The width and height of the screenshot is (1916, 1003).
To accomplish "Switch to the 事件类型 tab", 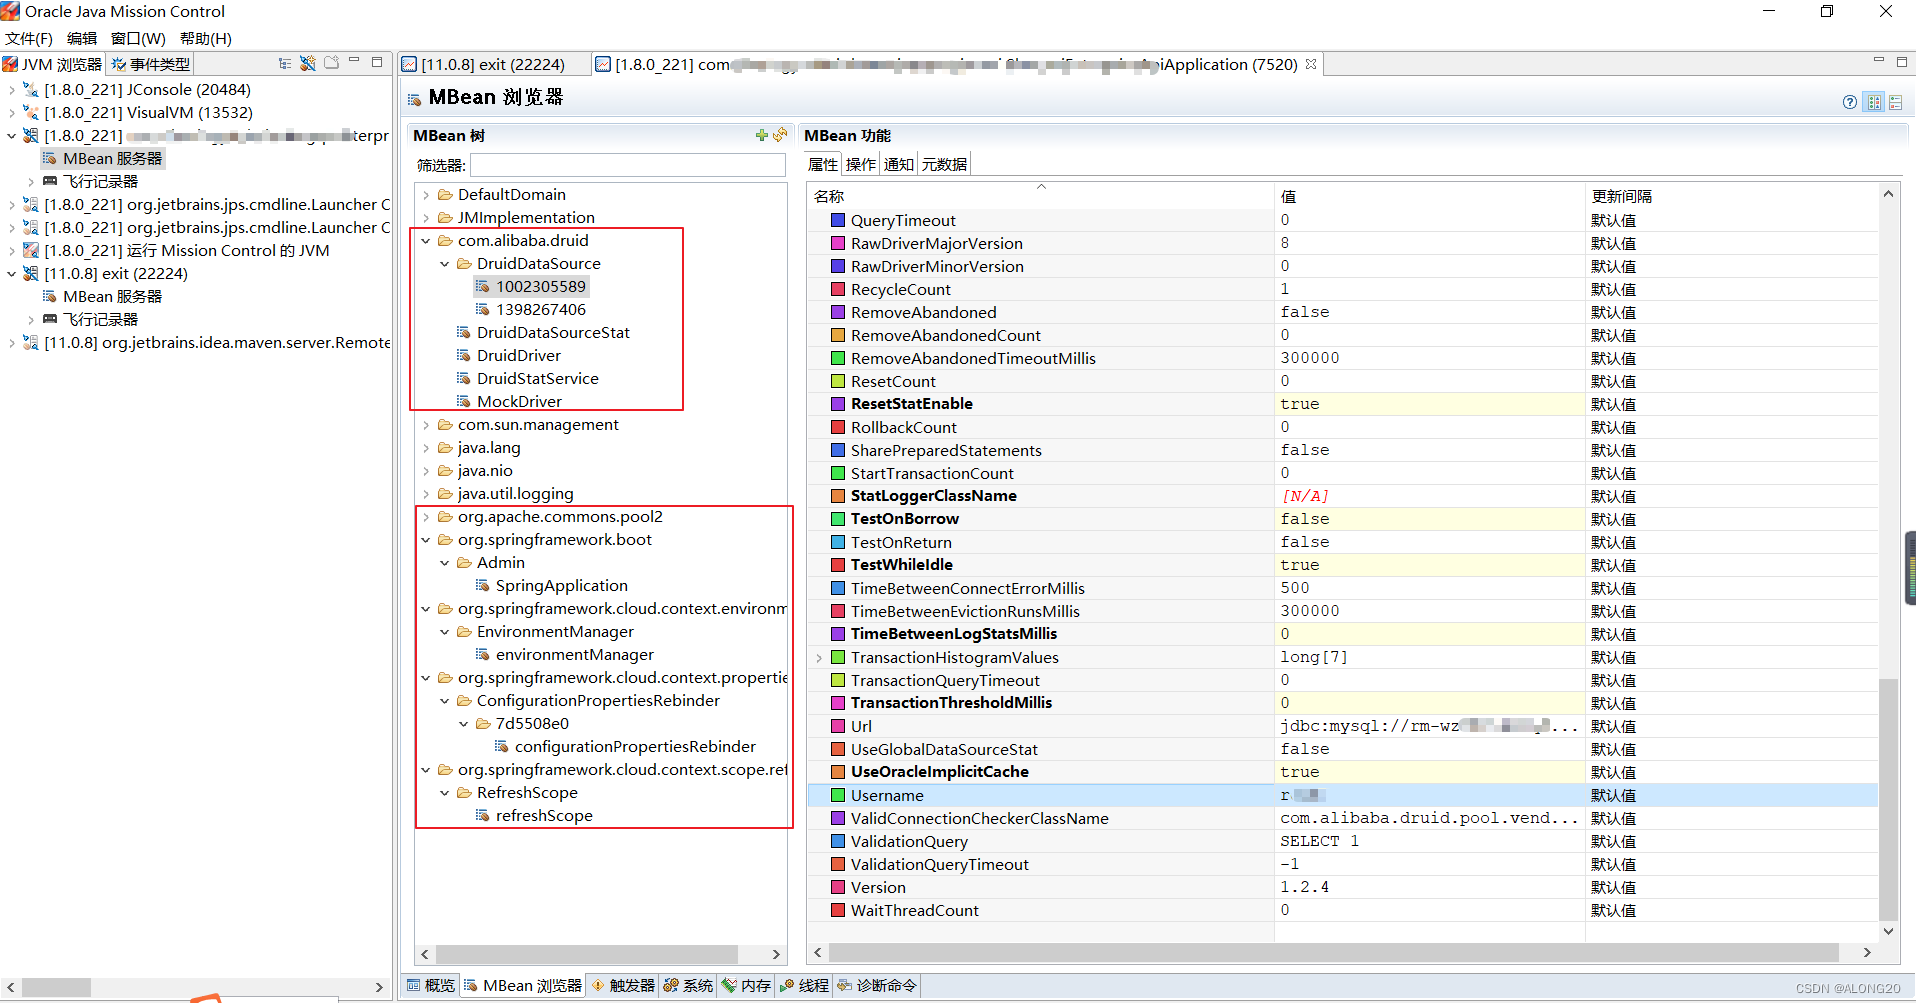I will [151, 64].
